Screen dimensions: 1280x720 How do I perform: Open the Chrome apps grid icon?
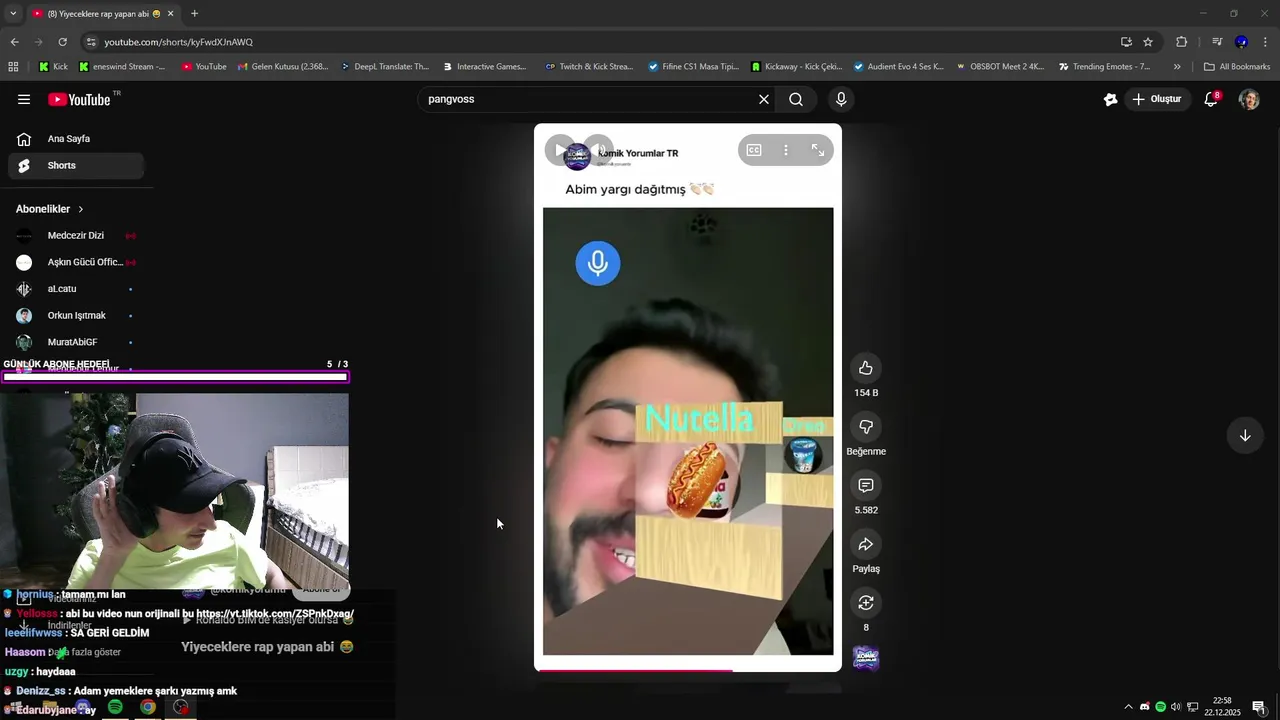(x=13, y=67)
